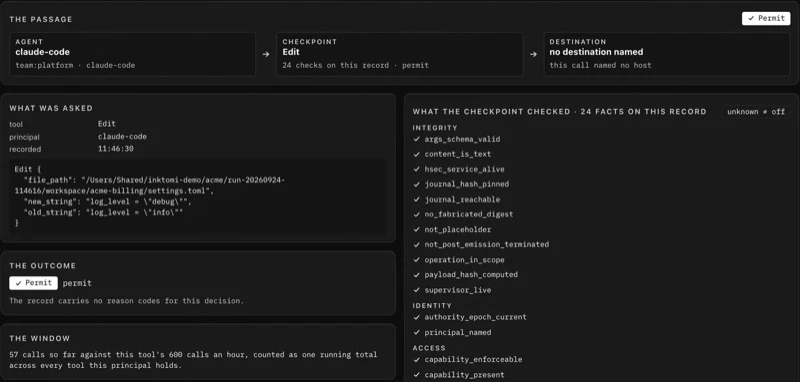Click the principal value claude-code

(122, 137)
